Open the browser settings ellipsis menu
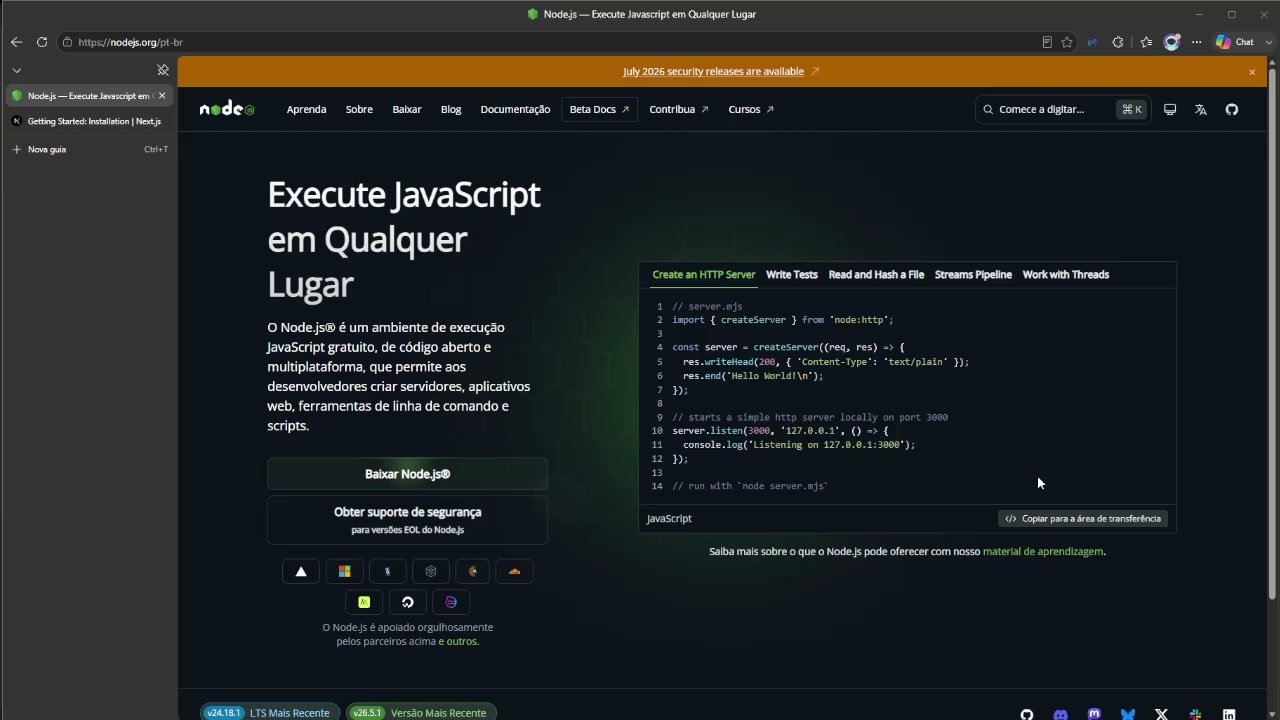The height and width of the screenshot is (720, 1280). (x=1196, y=42)
